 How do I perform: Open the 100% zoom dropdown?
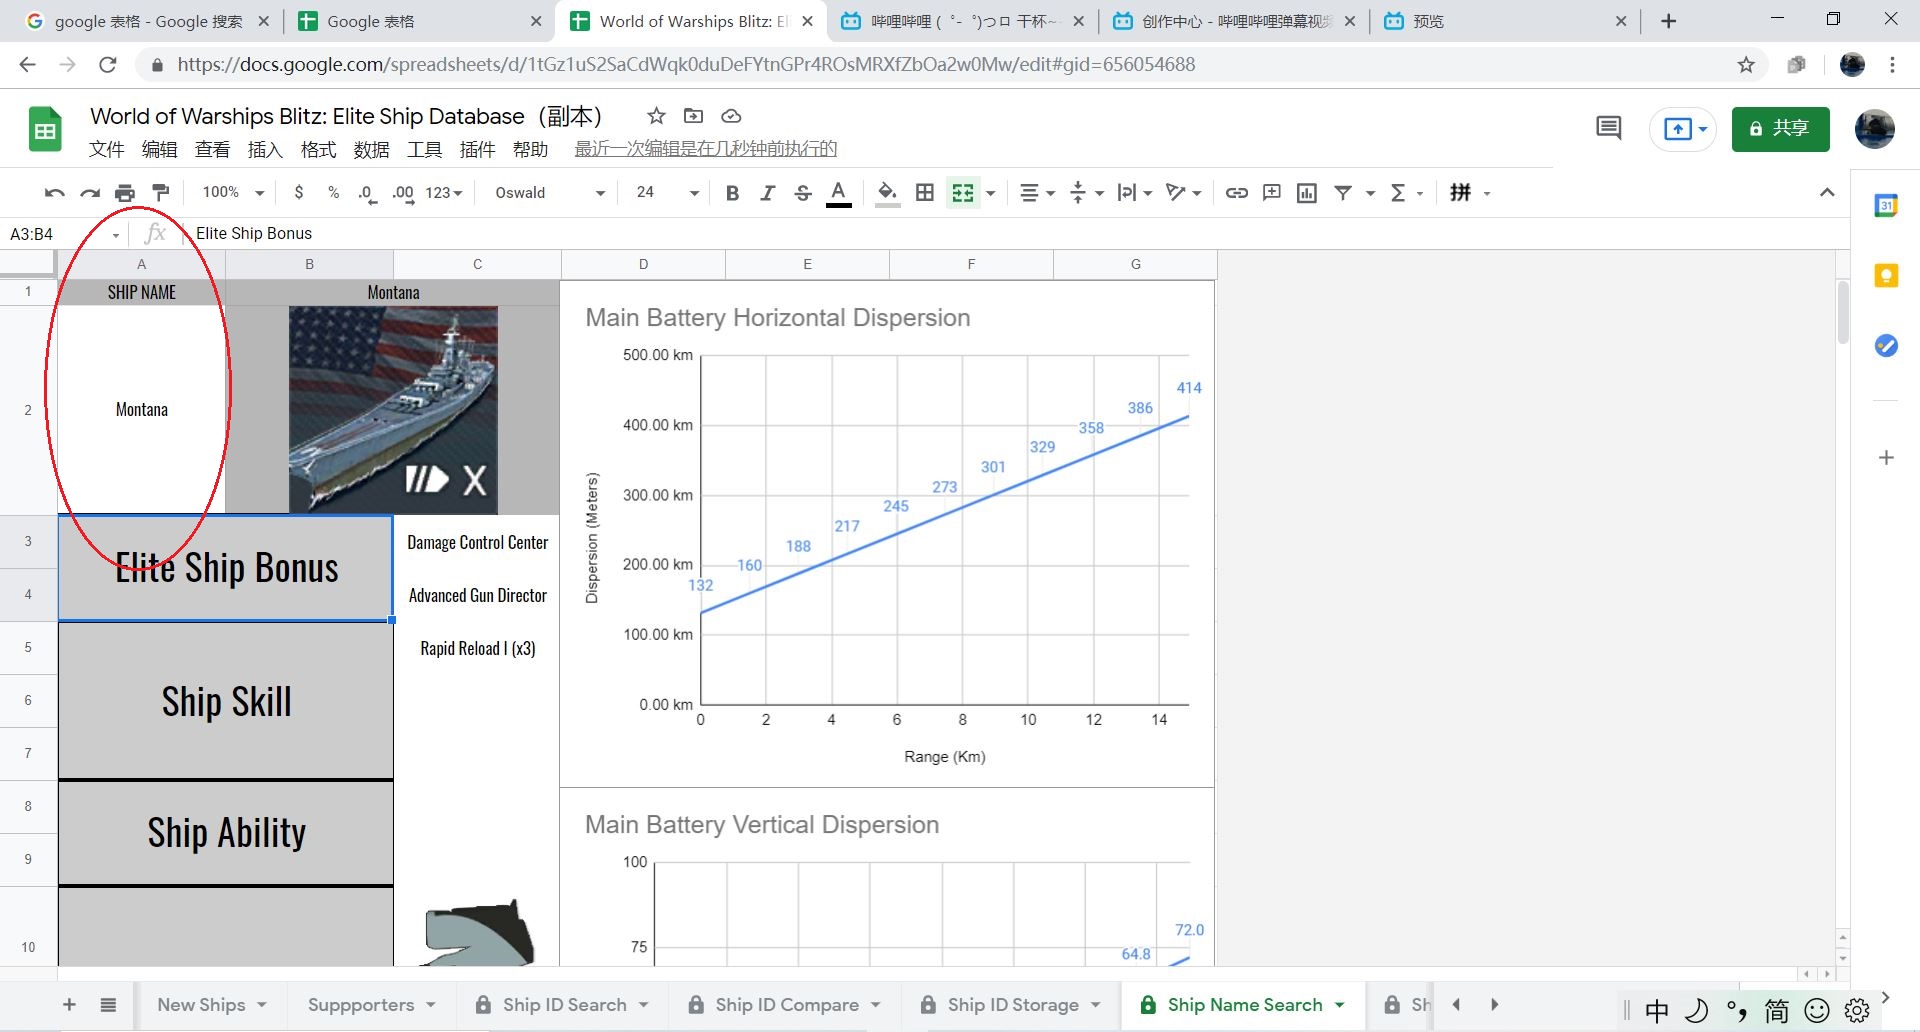[232, 192]
